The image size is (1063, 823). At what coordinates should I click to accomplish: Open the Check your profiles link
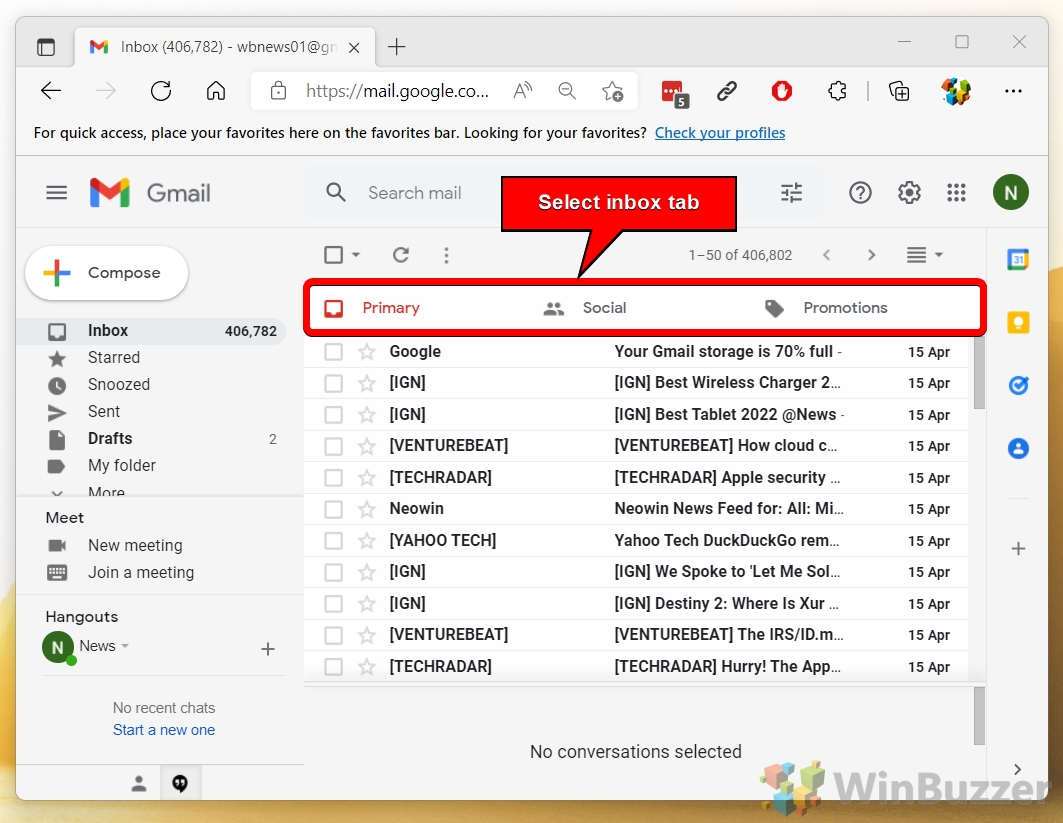[719, 133]
